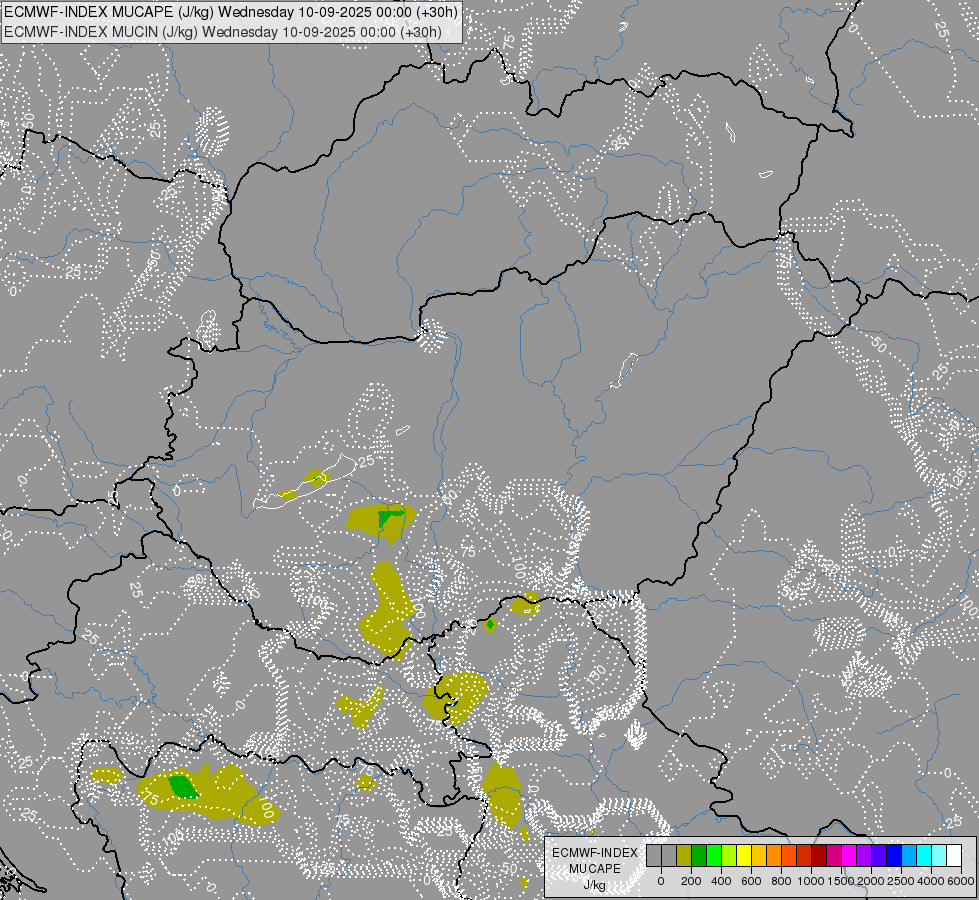979x900 pixels.
Task: Click the MUCIN header line at top
Action: (223, 32)
